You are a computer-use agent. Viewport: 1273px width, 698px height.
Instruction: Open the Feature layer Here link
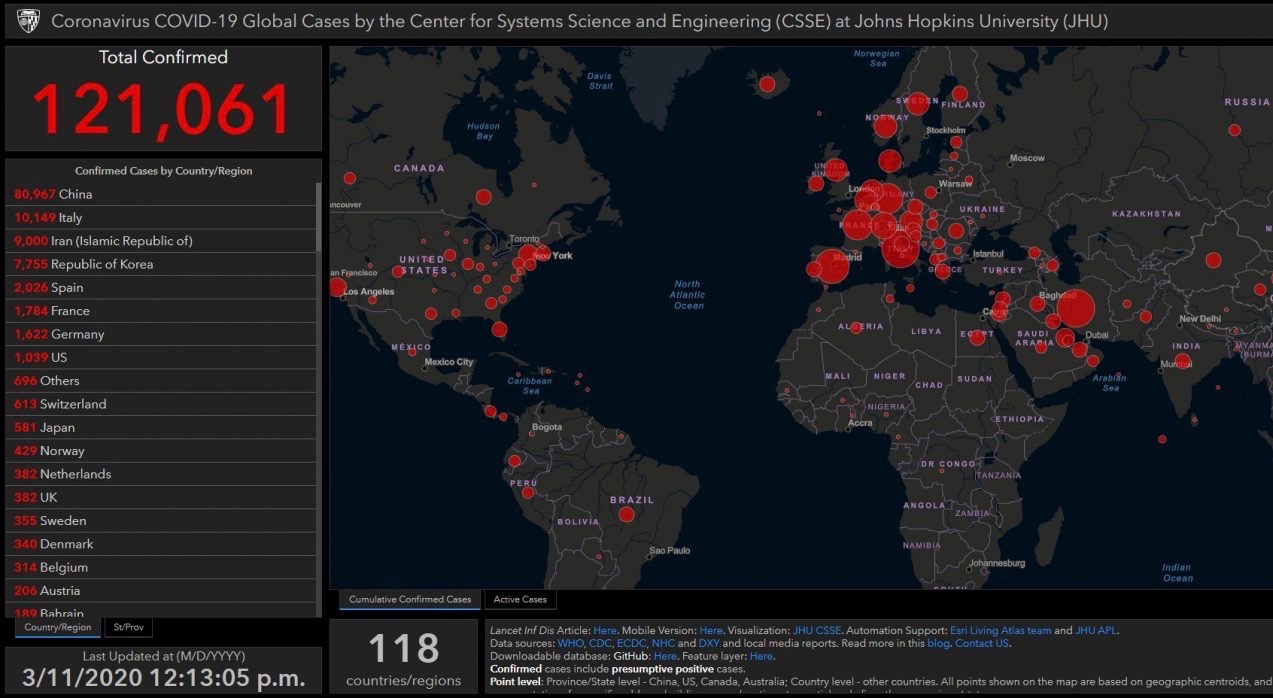(761, 656)
